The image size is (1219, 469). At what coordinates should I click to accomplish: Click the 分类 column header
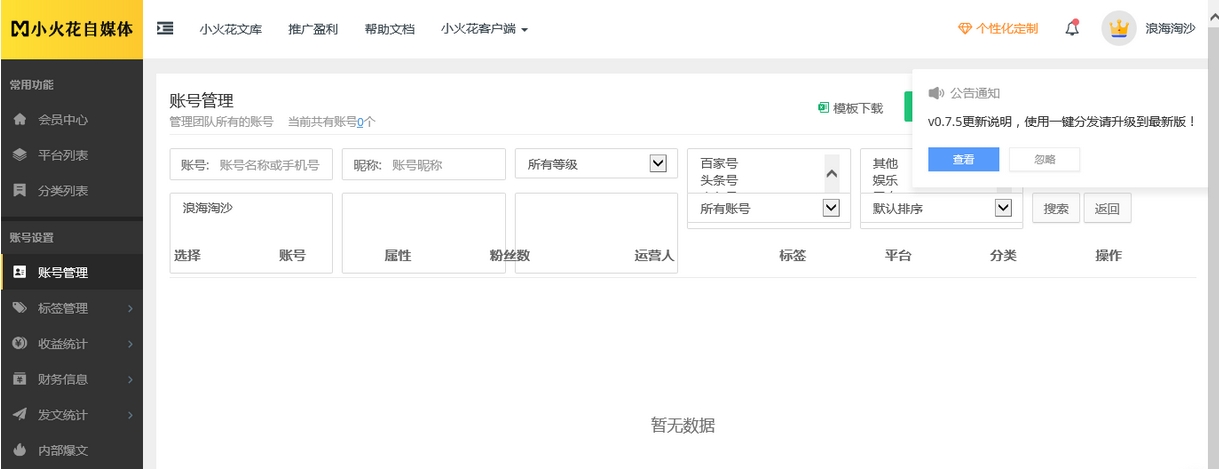coord(1003,256)
